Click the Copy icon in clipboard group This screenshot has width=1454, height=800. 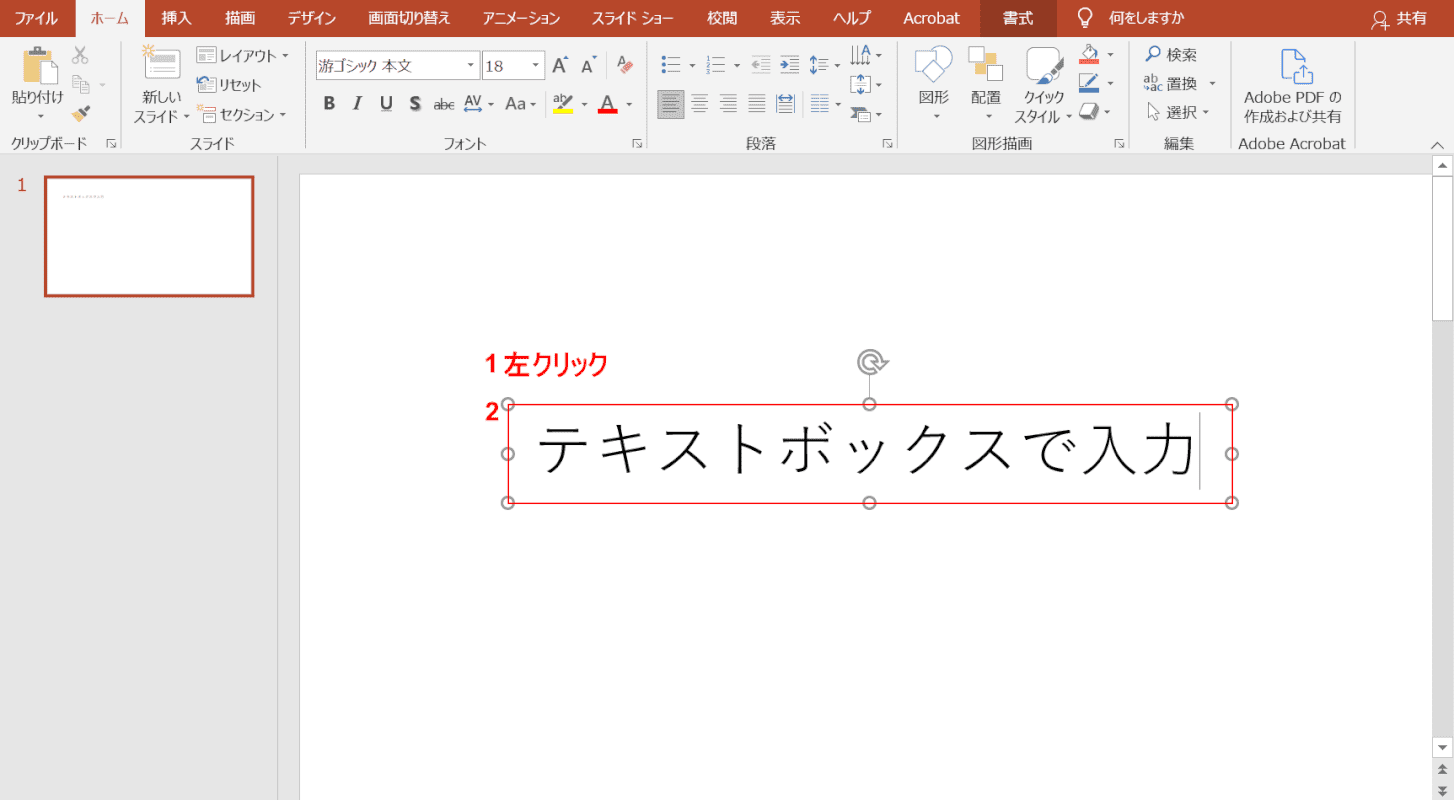tap(81, 85)
